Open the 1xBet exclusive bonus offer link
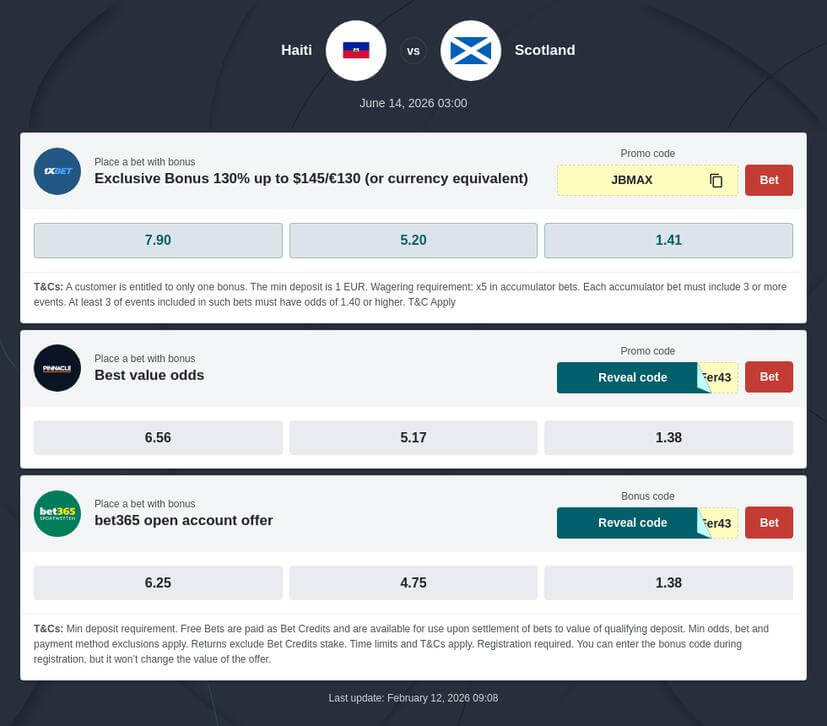The image size is (827, 726). tap(311, 178)
